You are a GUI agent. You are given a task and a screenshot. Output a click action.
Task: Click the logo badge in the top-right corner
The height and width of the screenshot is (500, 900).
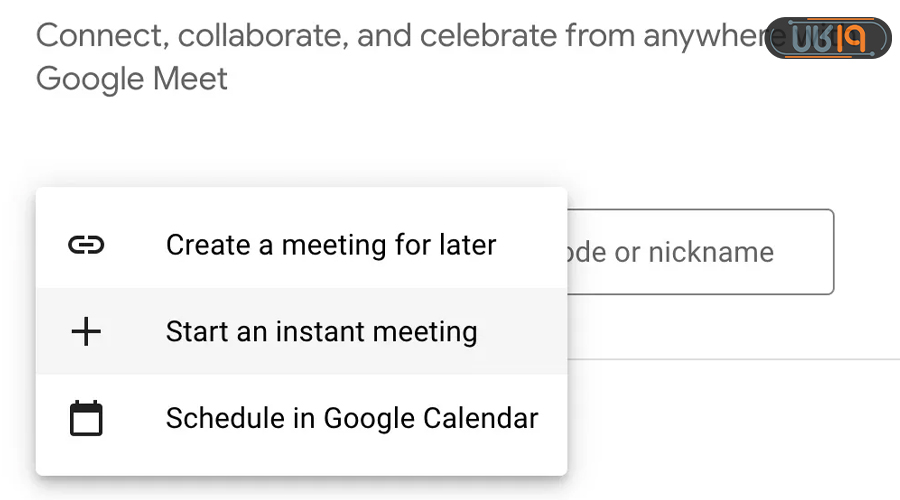click(828, 38)
